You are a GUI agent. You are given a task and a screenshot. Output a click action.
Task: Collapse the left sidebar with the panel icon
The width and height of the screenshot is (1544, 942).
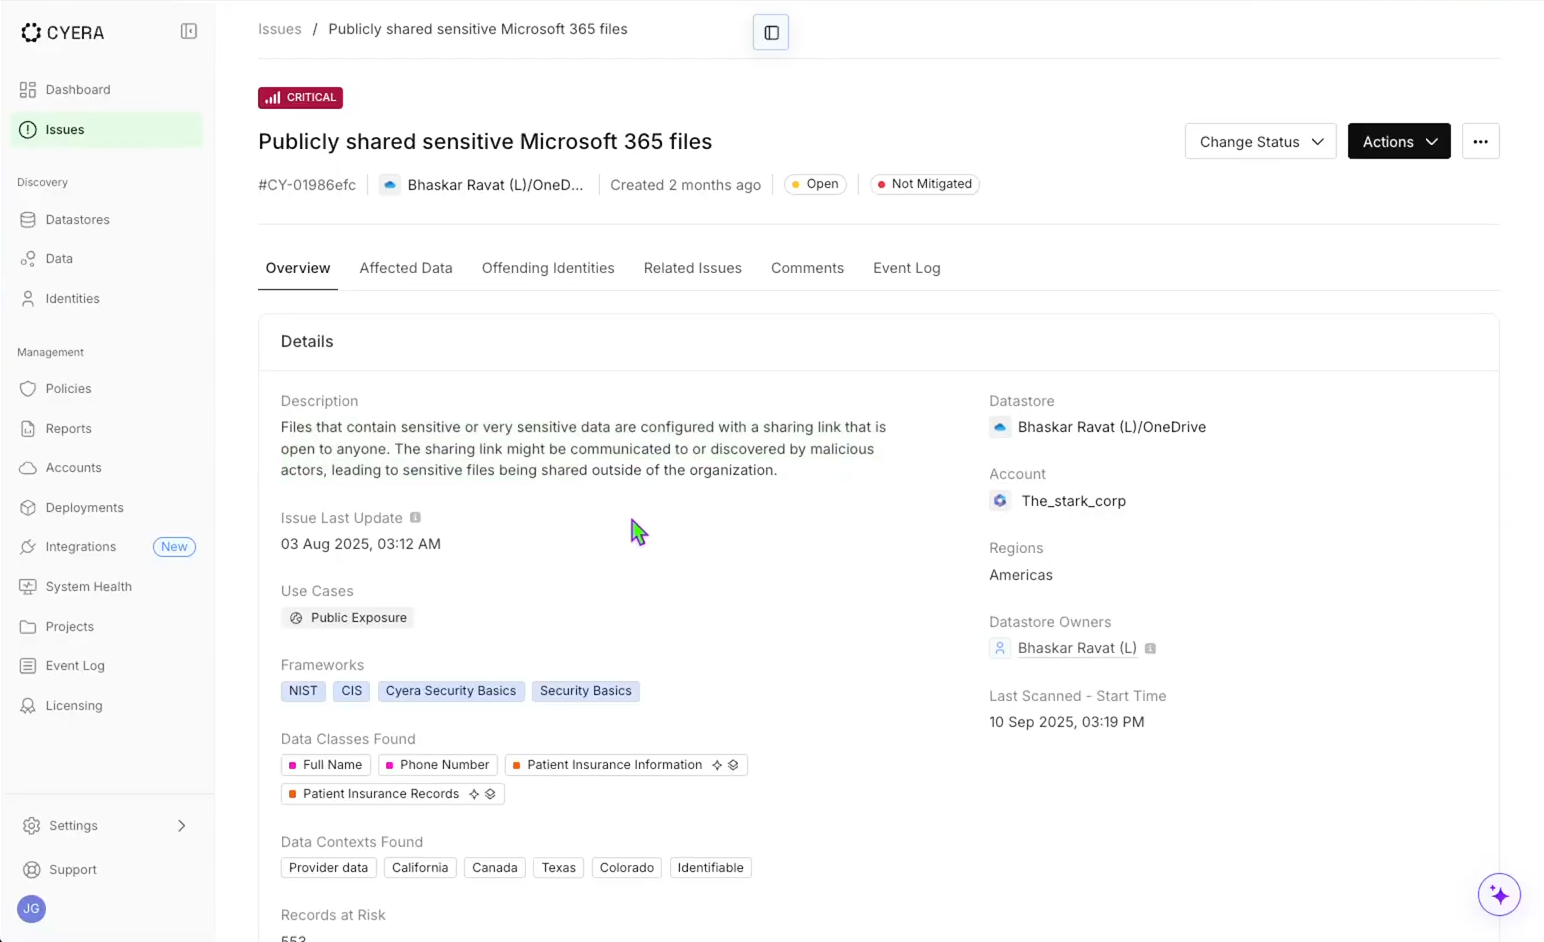[188, 32]
